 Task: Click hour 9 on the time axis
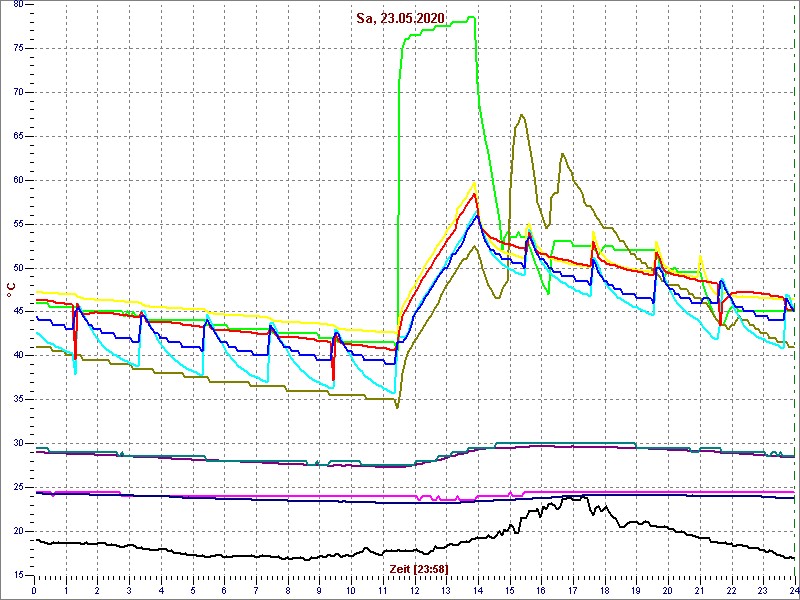(x=319, y=590)
